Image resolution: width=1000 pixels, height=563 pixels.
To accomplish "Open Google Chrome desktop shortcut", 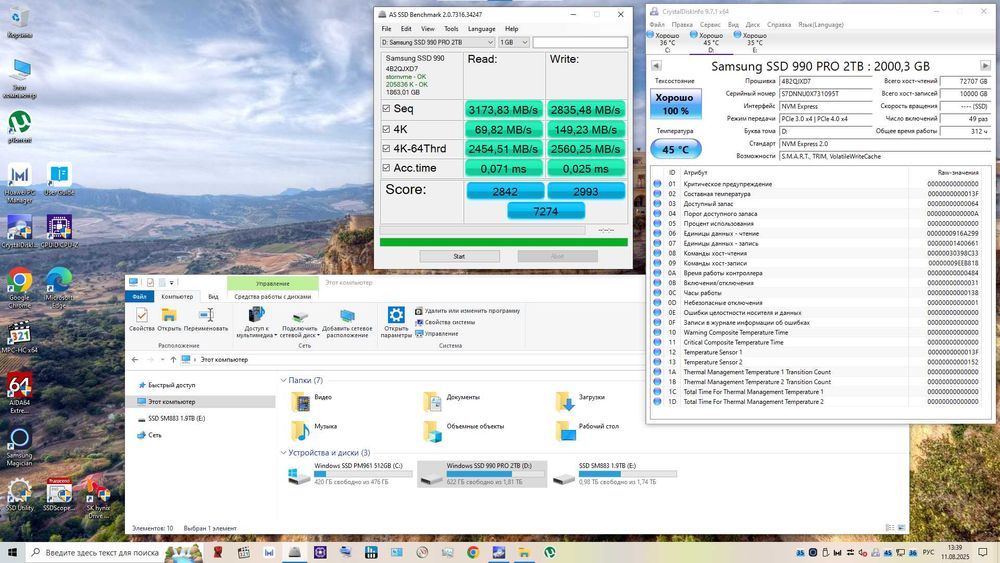I will [x=20, y=287].
